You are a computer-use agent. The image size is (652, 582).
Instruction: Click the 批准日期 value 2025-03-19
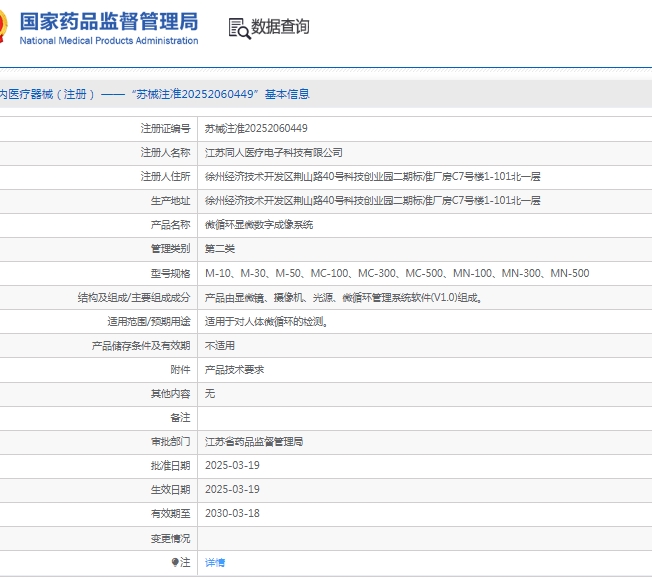232,465
